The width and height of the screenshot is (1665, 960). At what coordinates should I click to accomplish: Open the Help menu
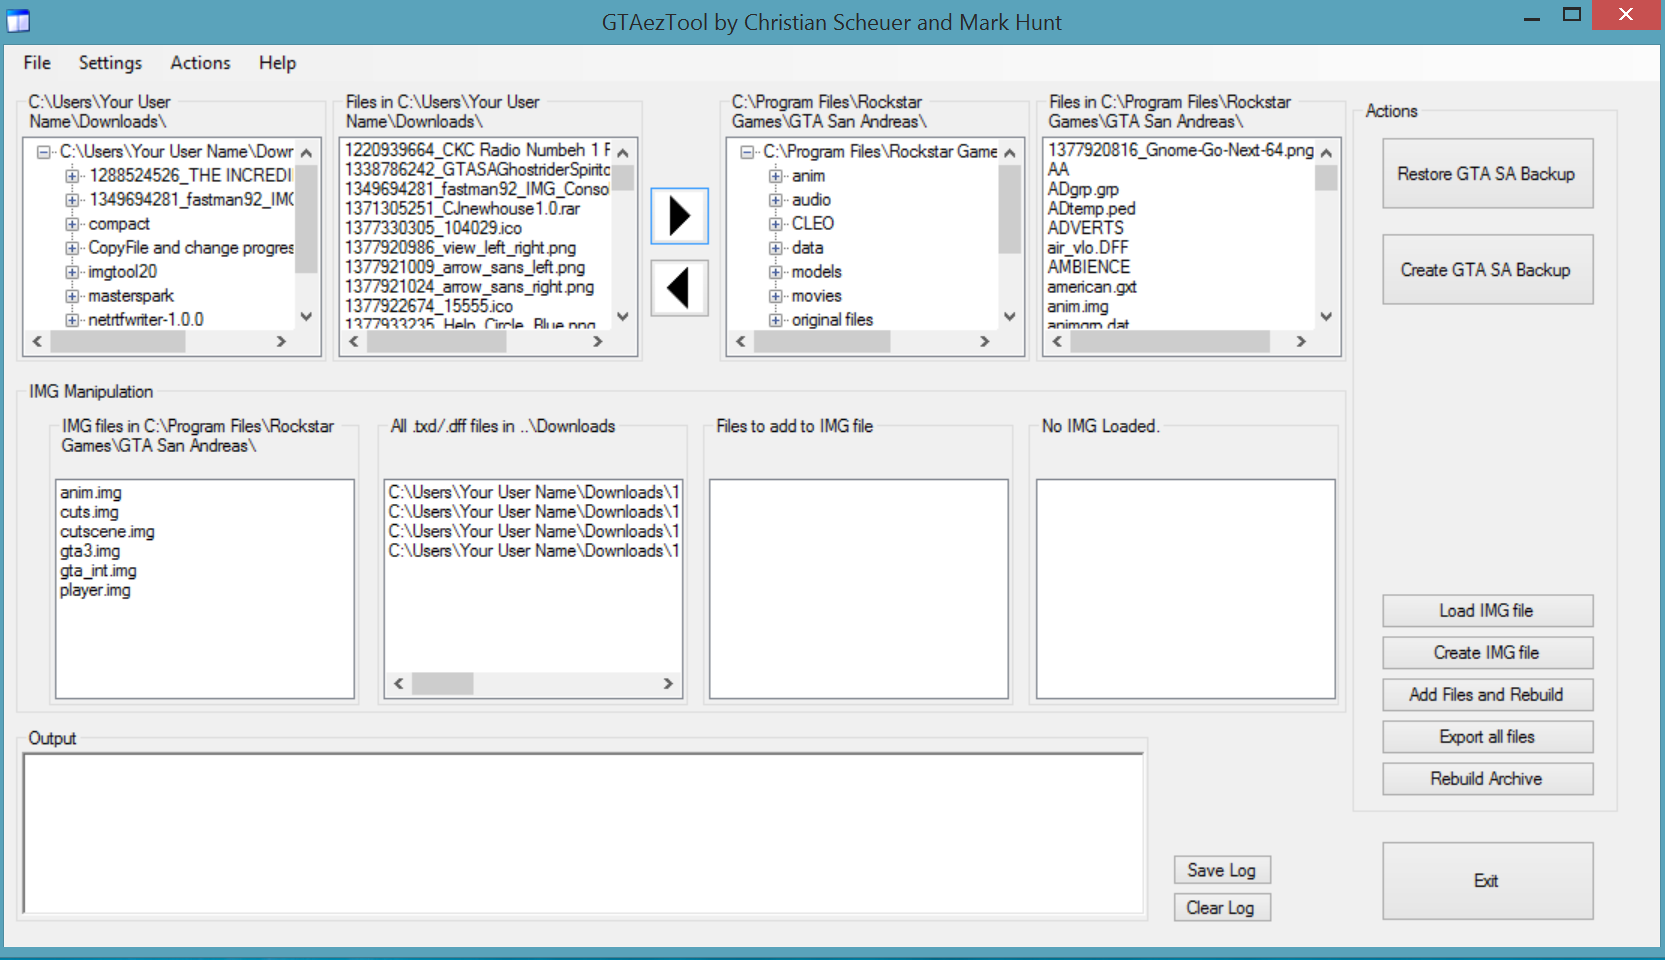tap(277, 63)
